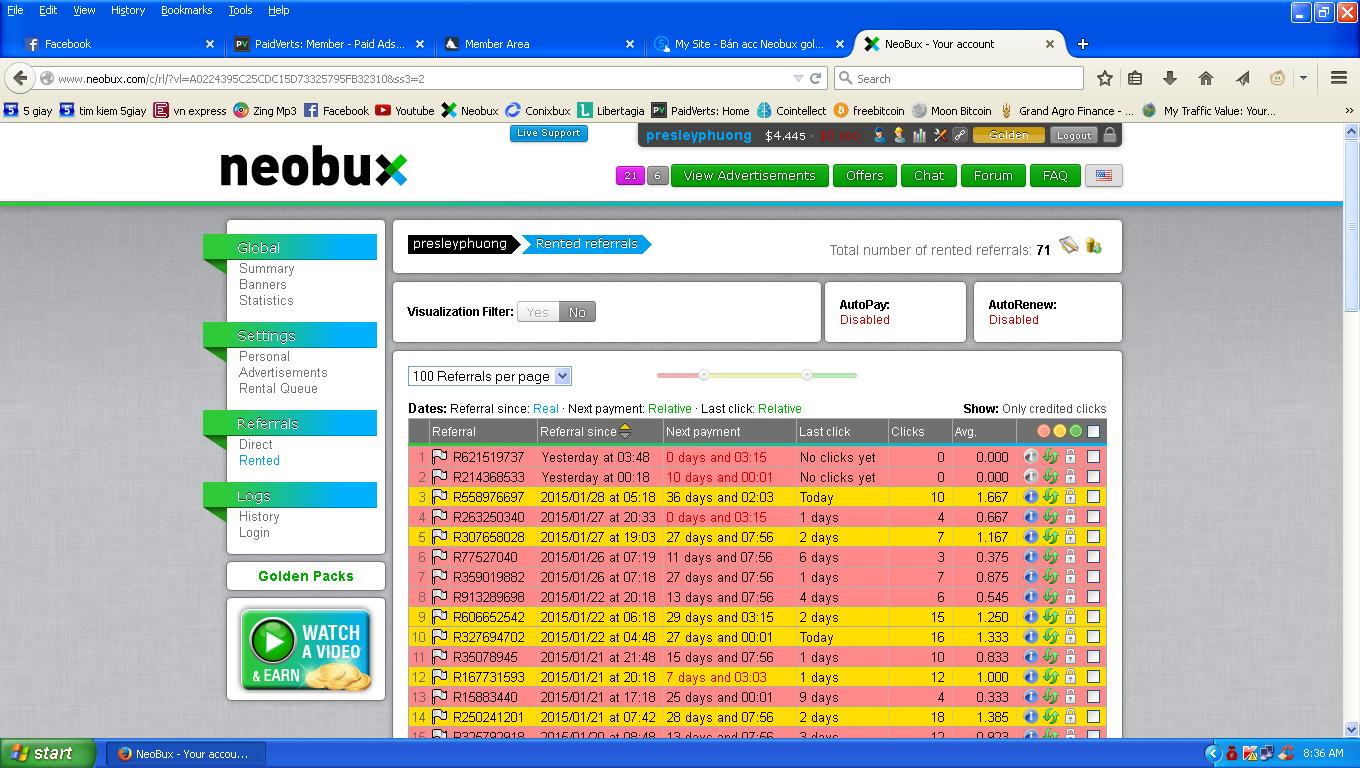
Task: Click the eraser icon beside total rented referrals
Action: [1069, 246]
